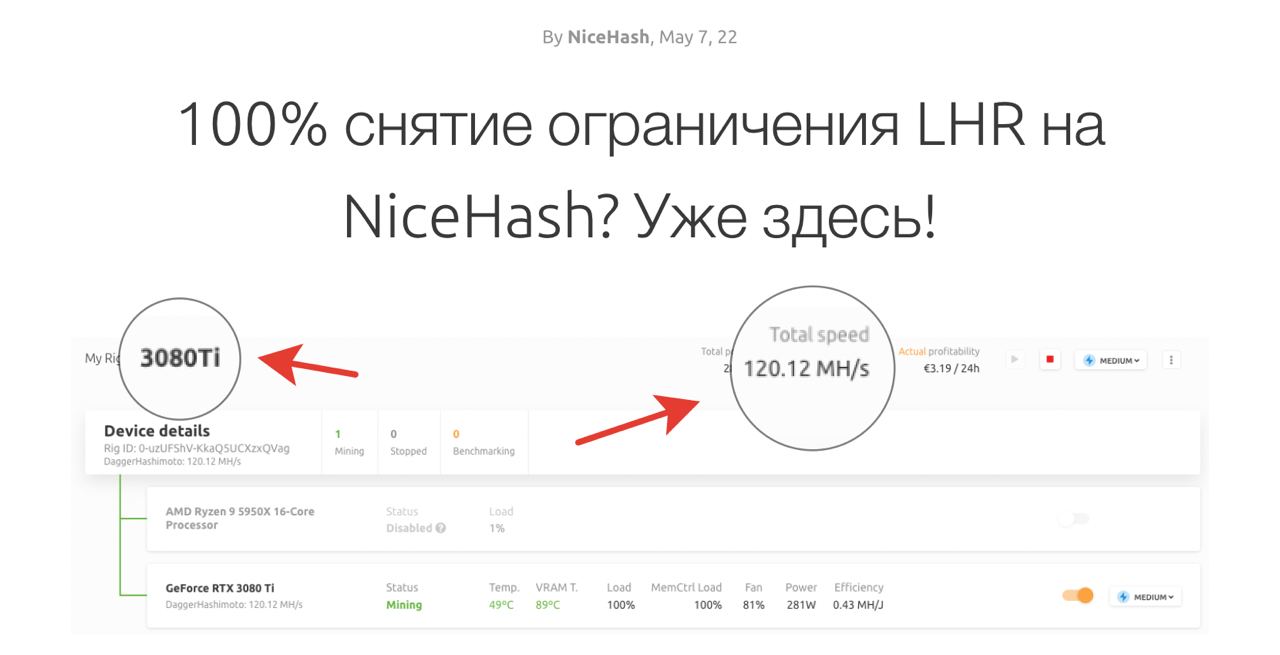Click the 3080Ti rig name
The height and width of the screenshot is (655, 1280).
180,358
